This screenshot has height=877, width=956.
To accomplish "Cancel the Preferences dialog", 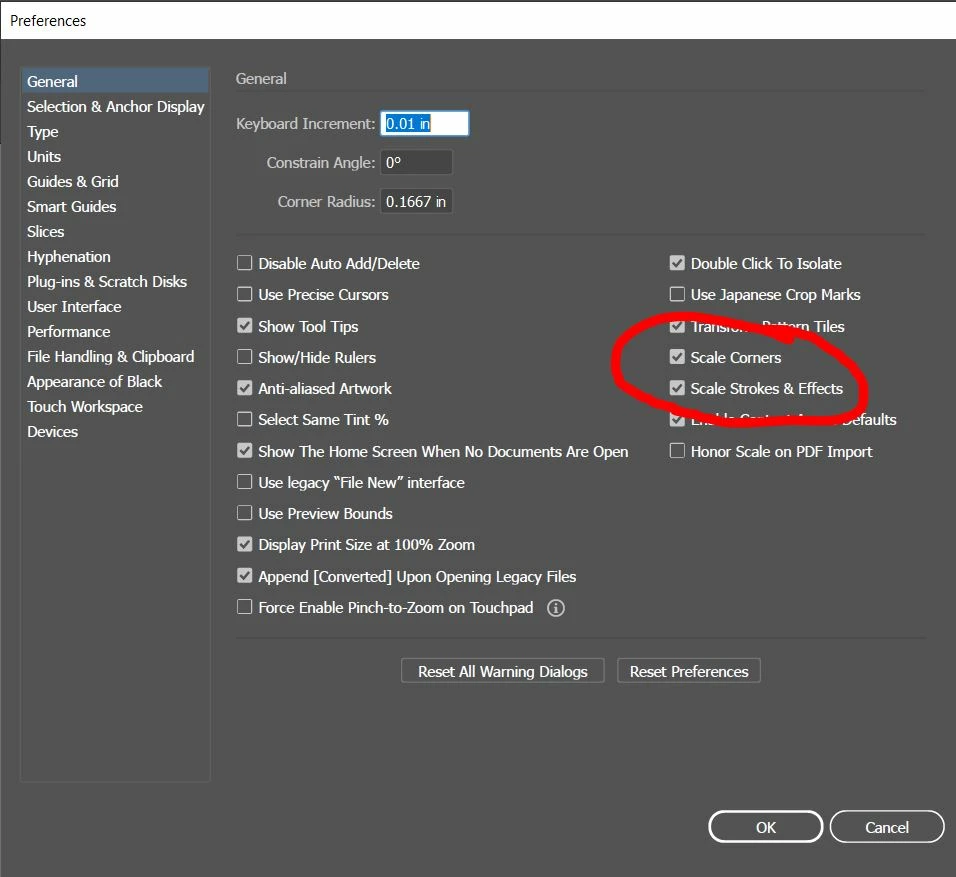I will (887, 827).
